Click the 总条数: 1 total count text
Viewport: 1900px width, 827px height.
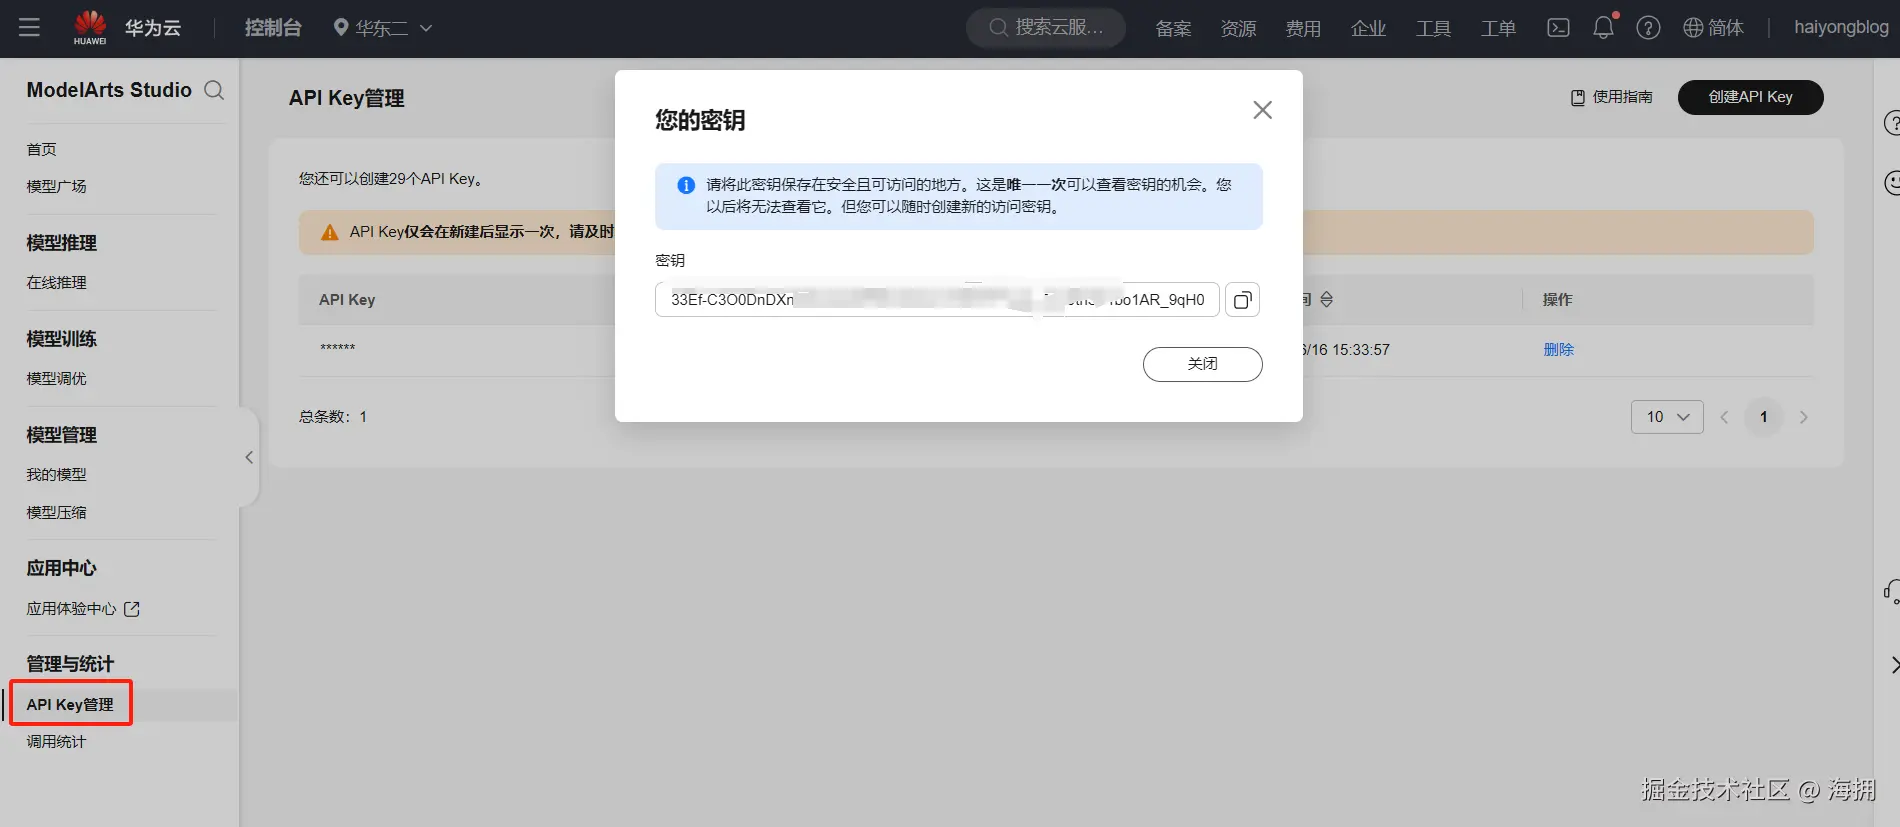333,417
